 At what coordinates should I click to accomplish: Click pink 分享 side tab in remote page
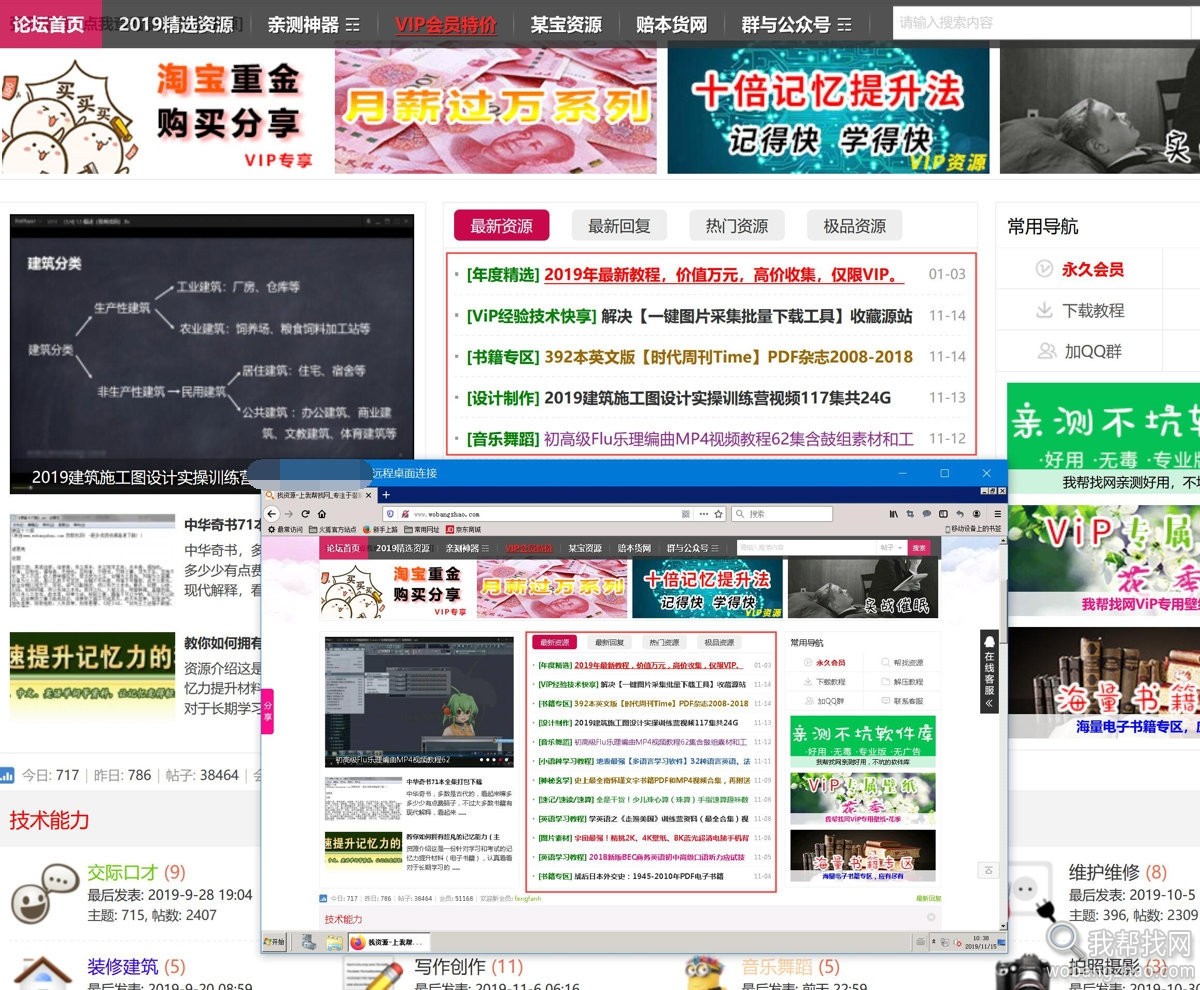[x=267, y=711]
